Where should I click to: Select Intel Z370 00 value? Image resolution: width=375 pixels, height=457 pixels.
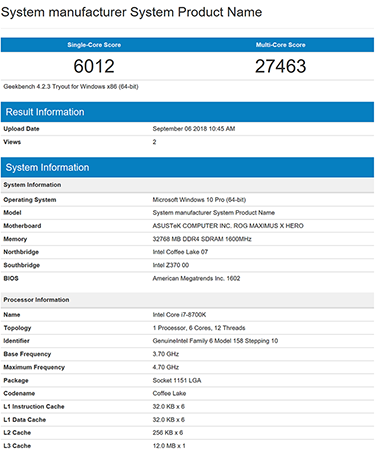[171, 265]
